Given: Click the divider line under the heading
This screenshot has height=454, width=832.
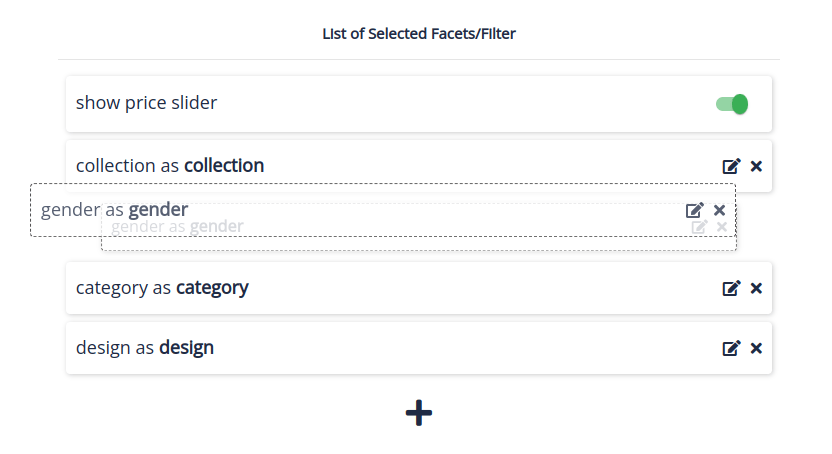Looking at the screenshot, I should click(418, 59).
